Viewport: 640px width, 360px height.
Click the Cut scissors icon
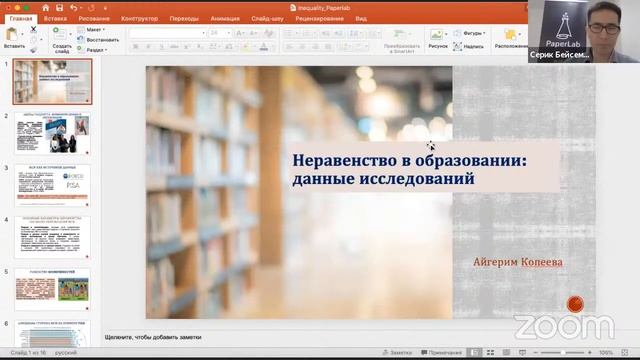[x=33, y=29]
